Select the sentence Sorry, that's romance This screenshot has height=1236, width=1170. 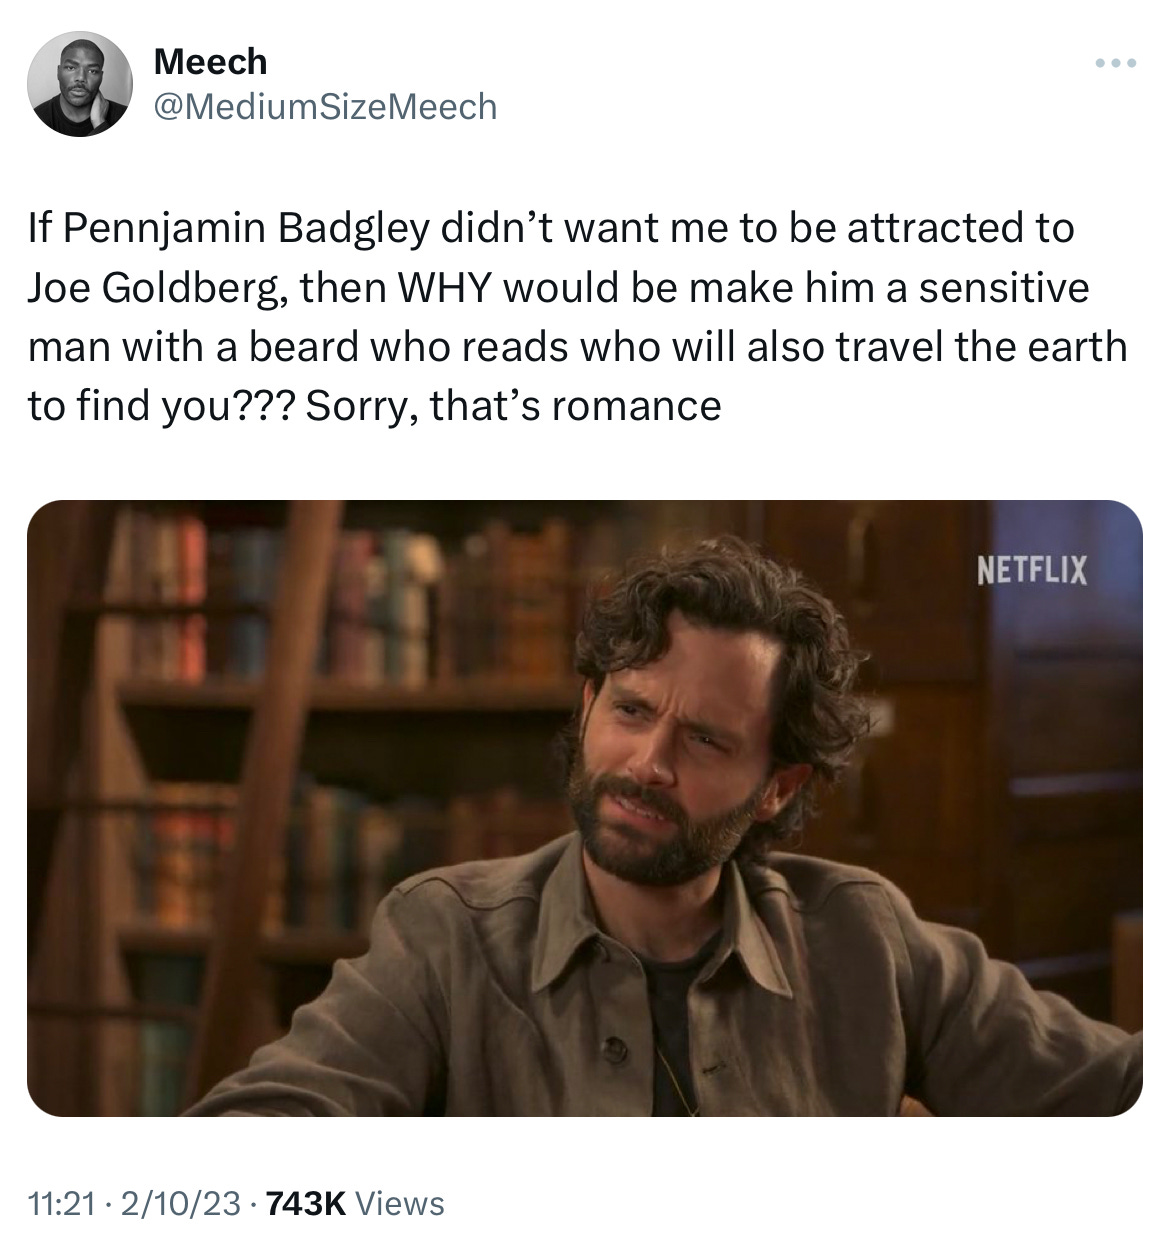514,406
